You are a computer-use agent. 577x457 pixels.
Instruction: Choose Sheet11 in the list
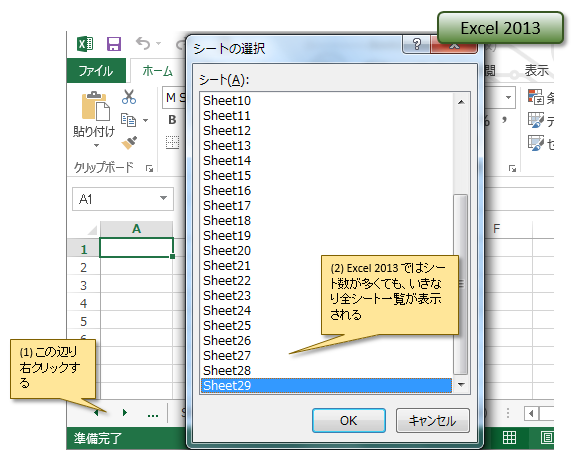click(x=326, y=116)
